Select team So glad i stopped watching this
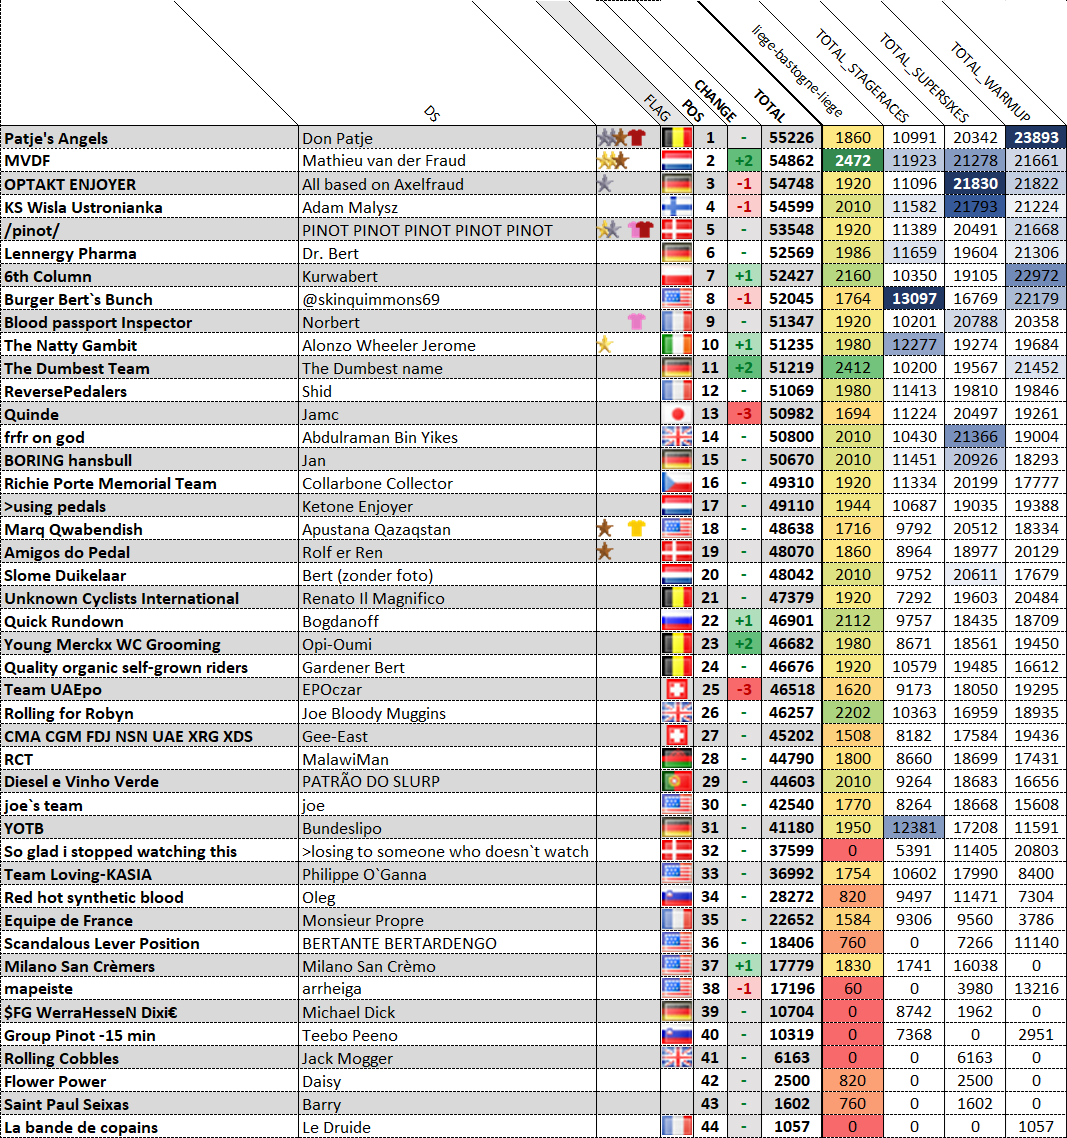 [x=120, y=851]
